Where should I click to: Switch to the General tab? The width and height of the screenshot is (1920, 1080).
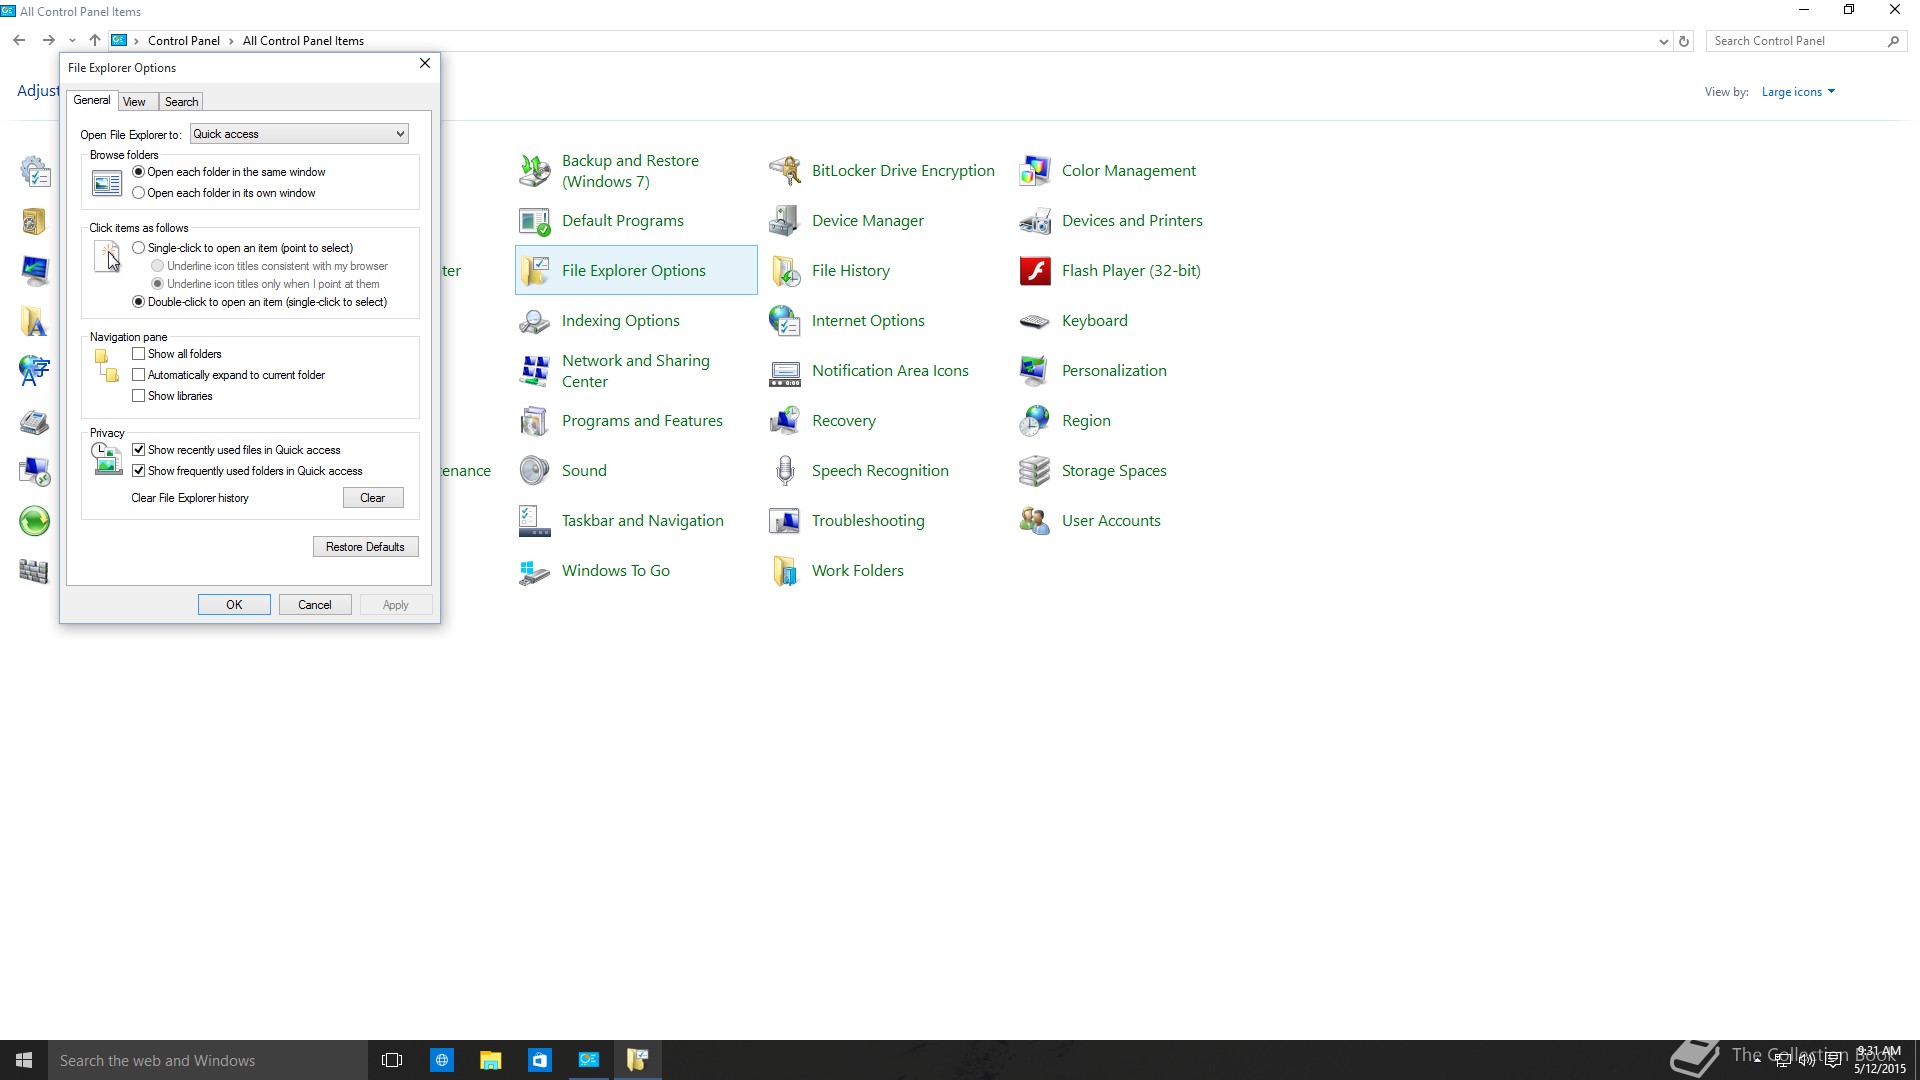tap(92, 100)
